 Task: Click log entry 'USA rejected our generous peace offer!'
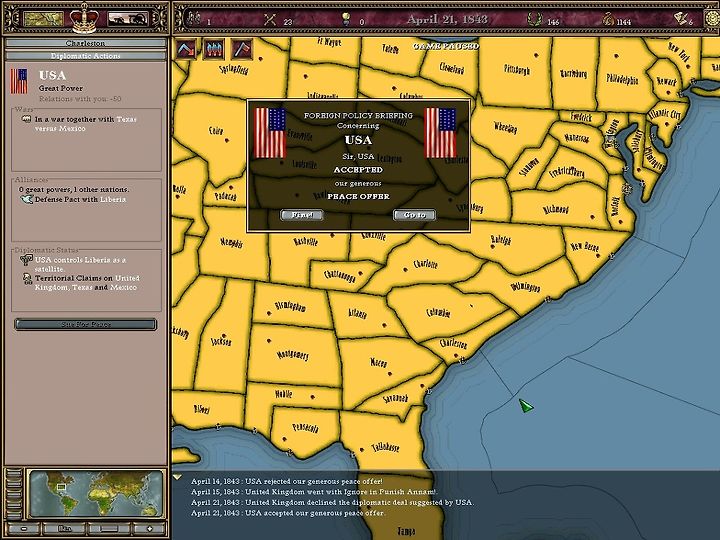tap(287, 481)
